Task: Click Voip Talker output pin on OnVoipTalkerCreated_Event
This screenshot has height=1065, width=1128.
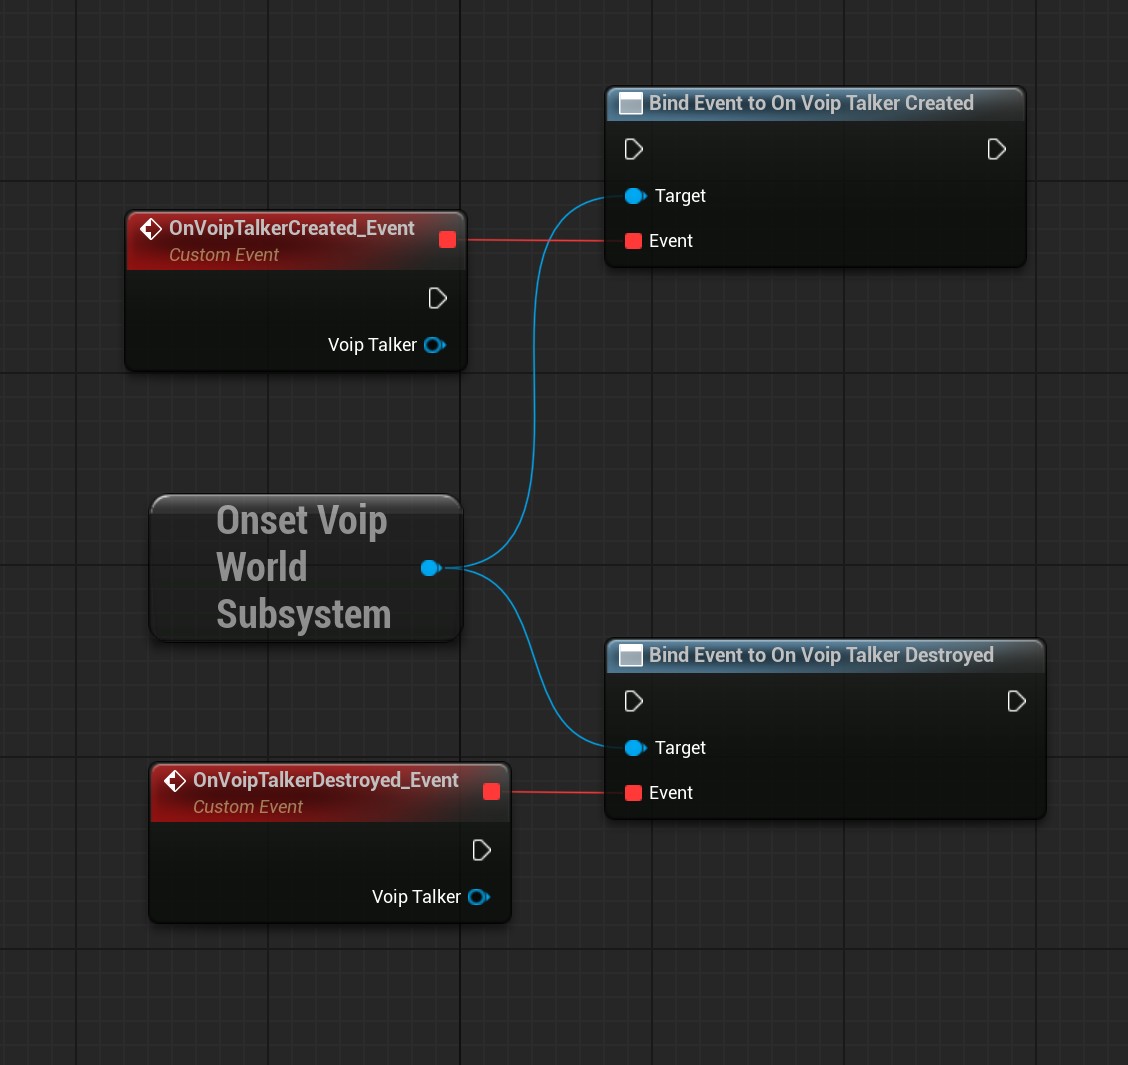Action: point(435,345)
